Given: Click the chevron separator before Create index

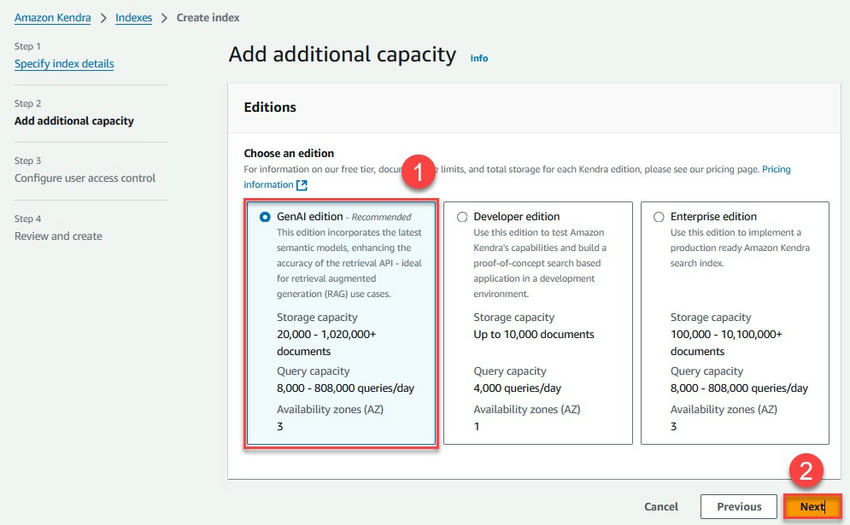Looking at the screenshot, I should click(165, 18).
